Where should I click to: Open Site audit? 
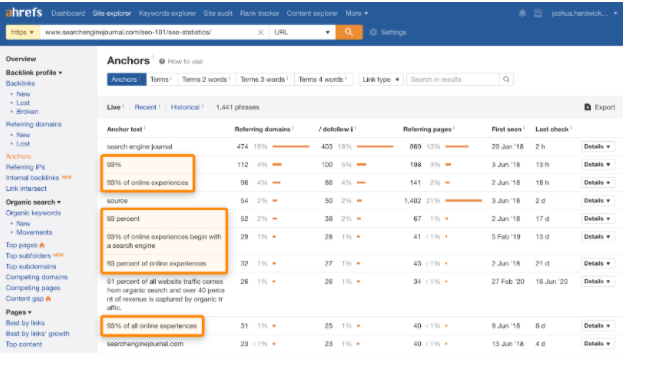[218, 14]
